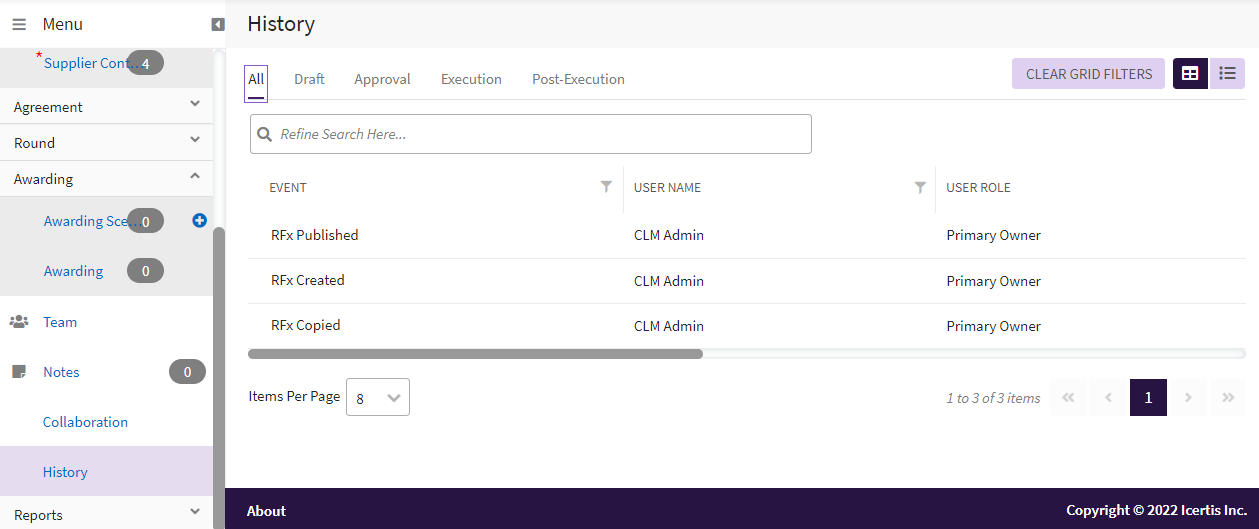
Task: Switch to grid tile view
Action: click(x=1190, y=73)
